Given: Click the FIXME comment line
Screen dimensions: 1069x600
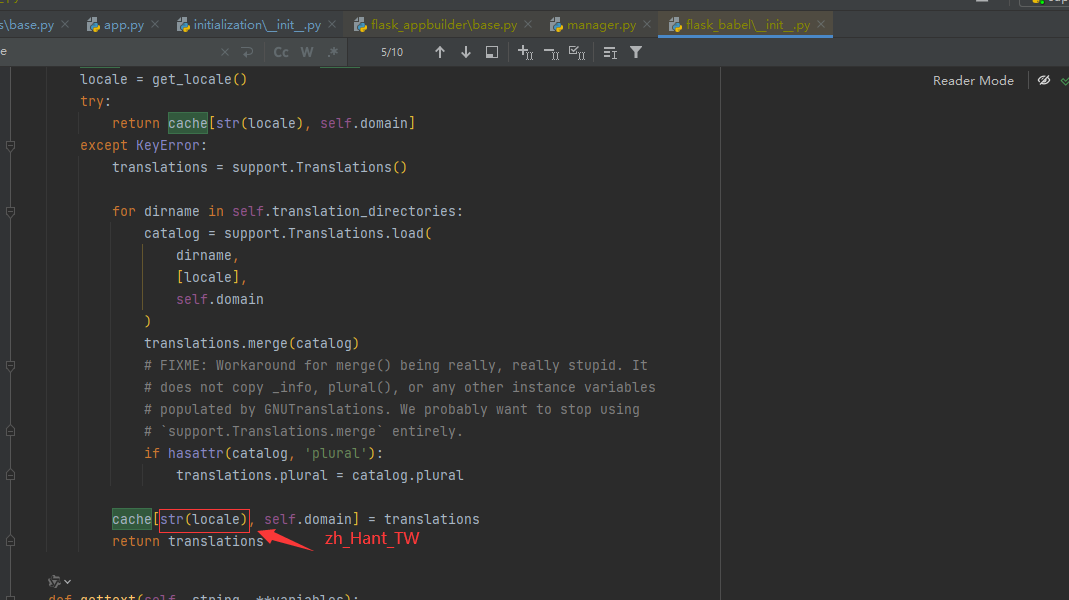Looking at the screenshot, I should click(x=395, y=365).
